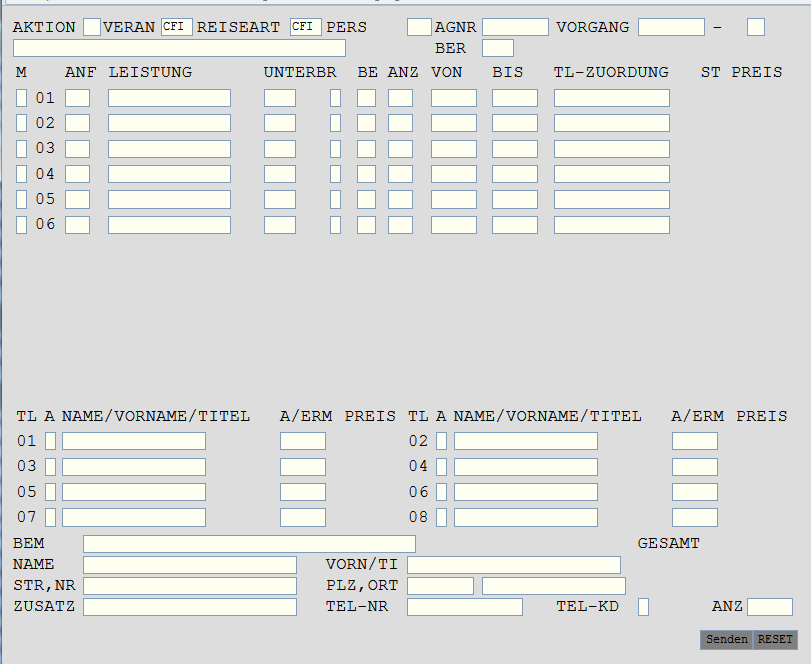Select the REISEART field containing CFI

[x=306, y=27]
